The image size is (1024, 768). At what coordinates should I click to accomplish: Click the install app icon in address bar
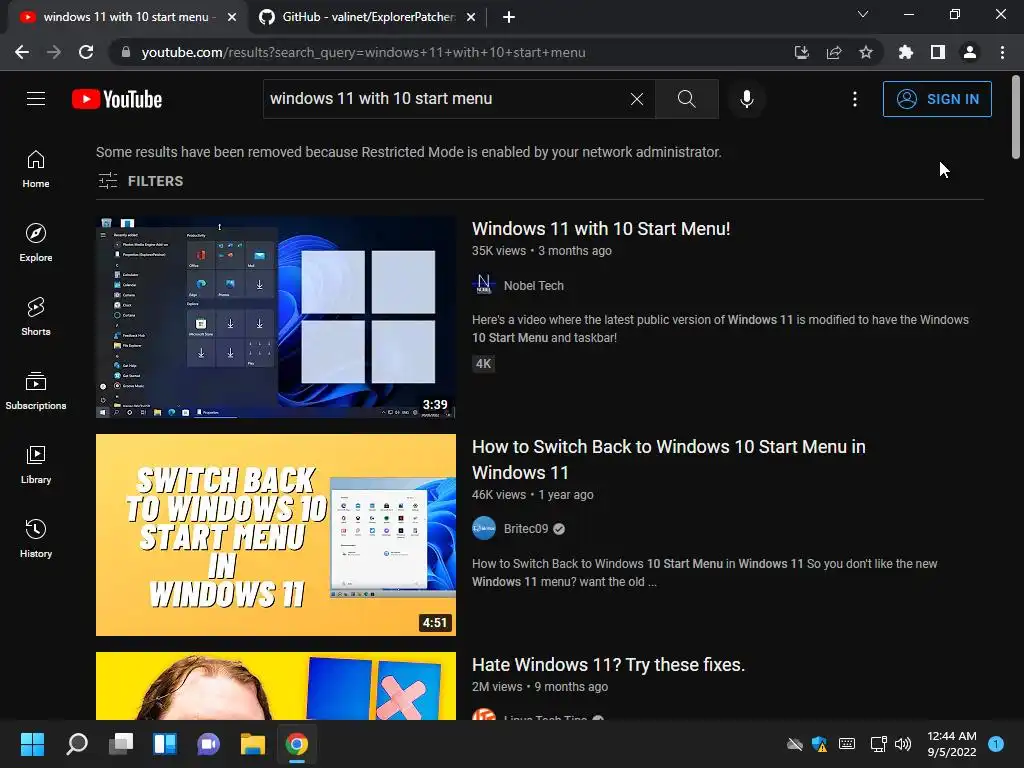(x=801, y=52)
